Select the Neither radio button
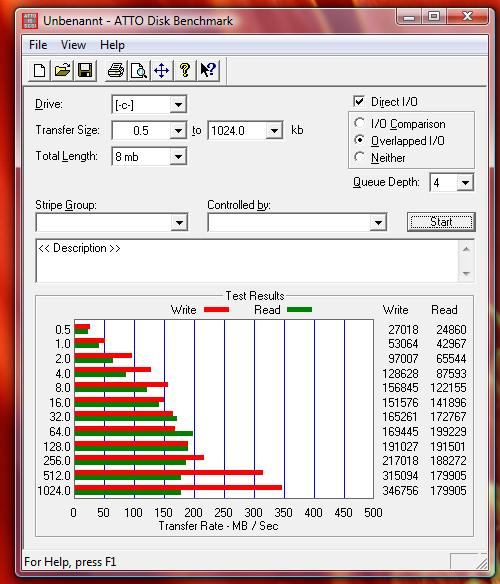 point(360,157)
